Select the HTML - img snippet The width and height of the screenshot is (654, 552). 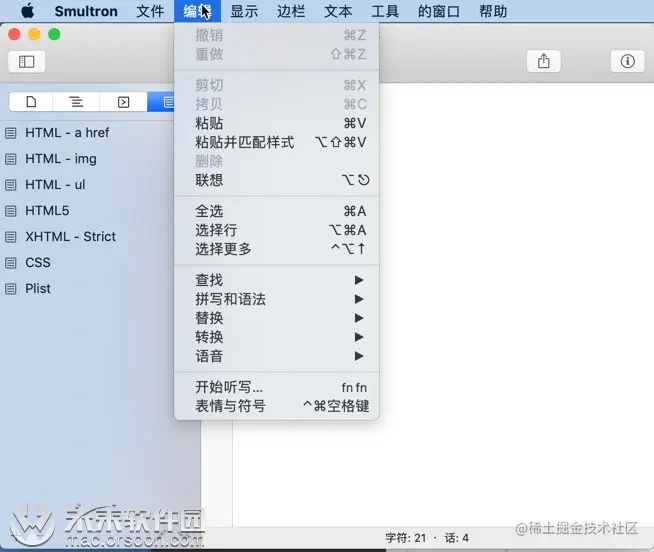61,159
